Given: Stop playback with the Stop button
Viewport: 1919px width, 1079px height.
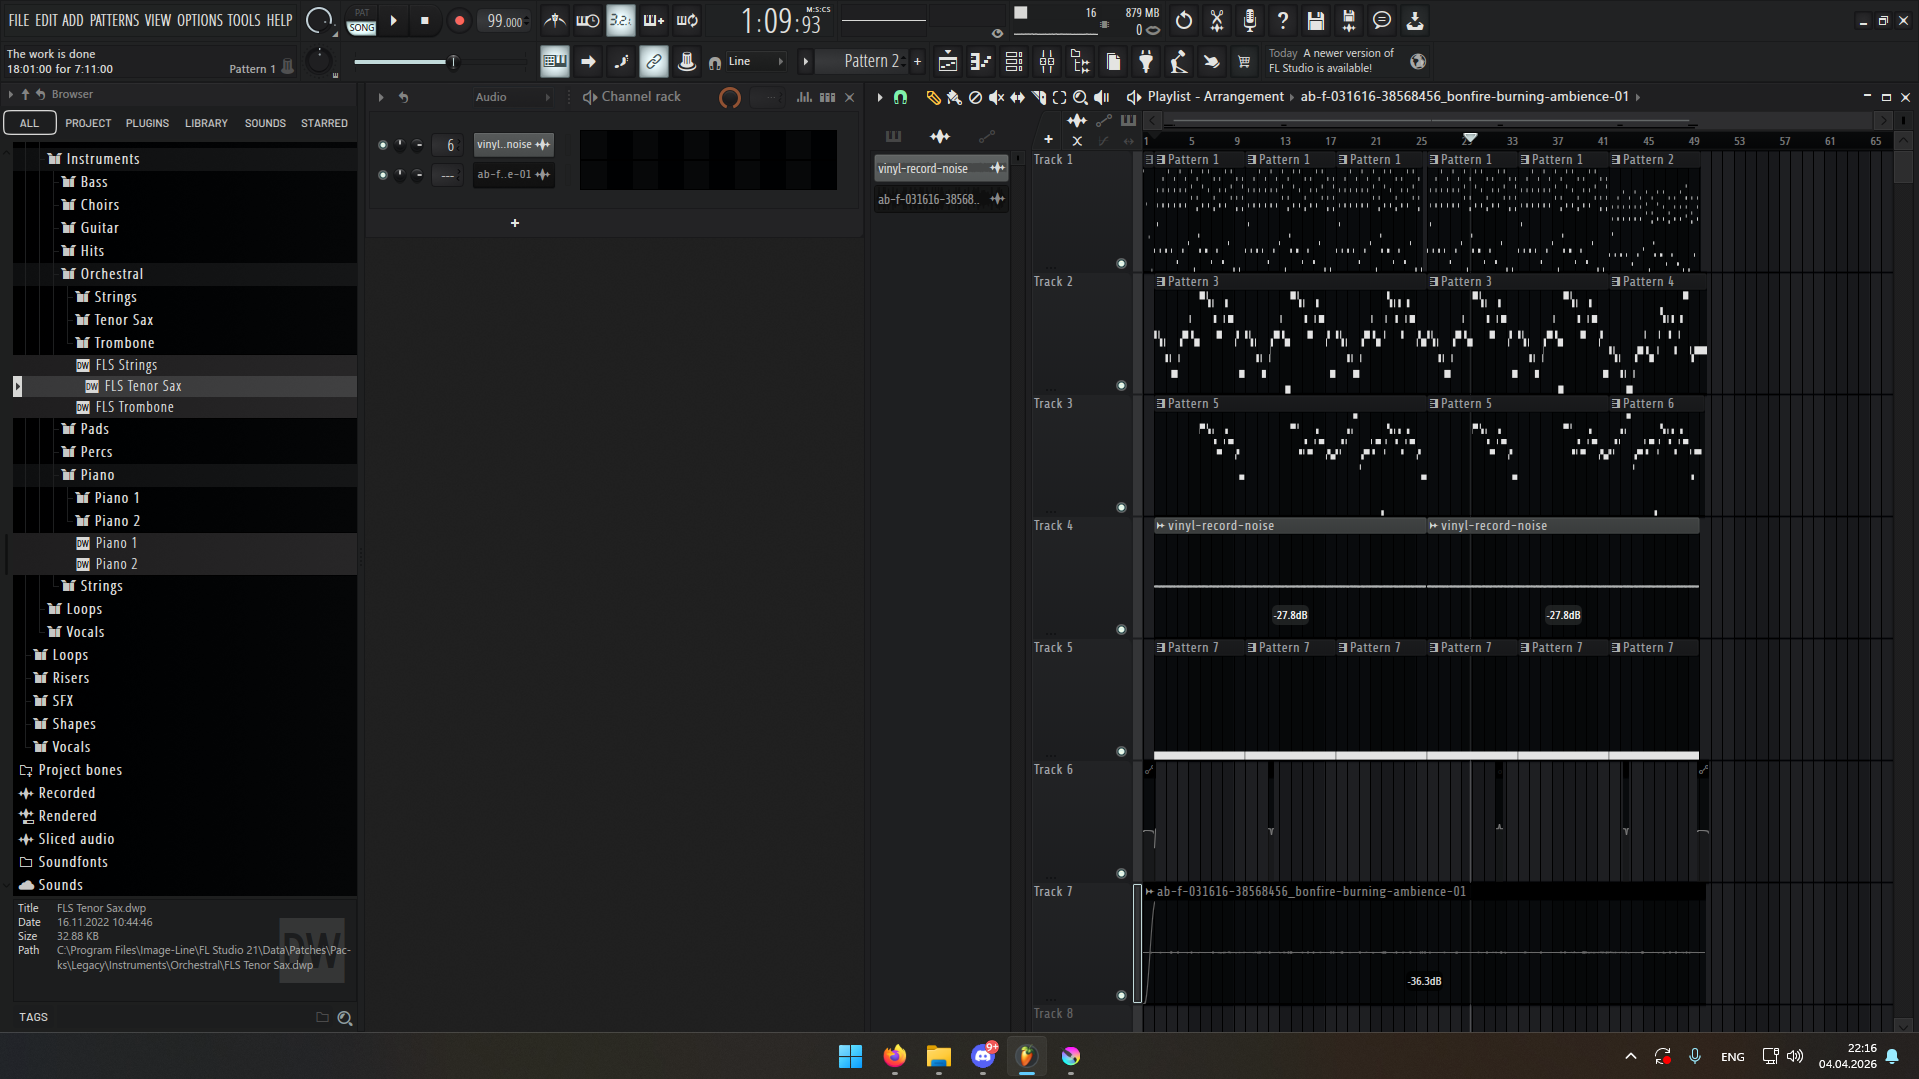Looking at the screenshot, I should pyautogui.click(x=425, y=20).
